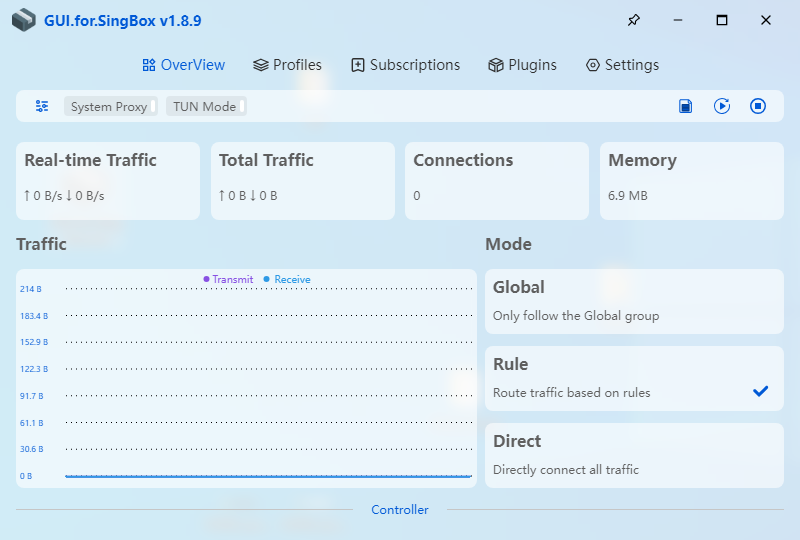Click the 214 B axis label

point(31,289)
